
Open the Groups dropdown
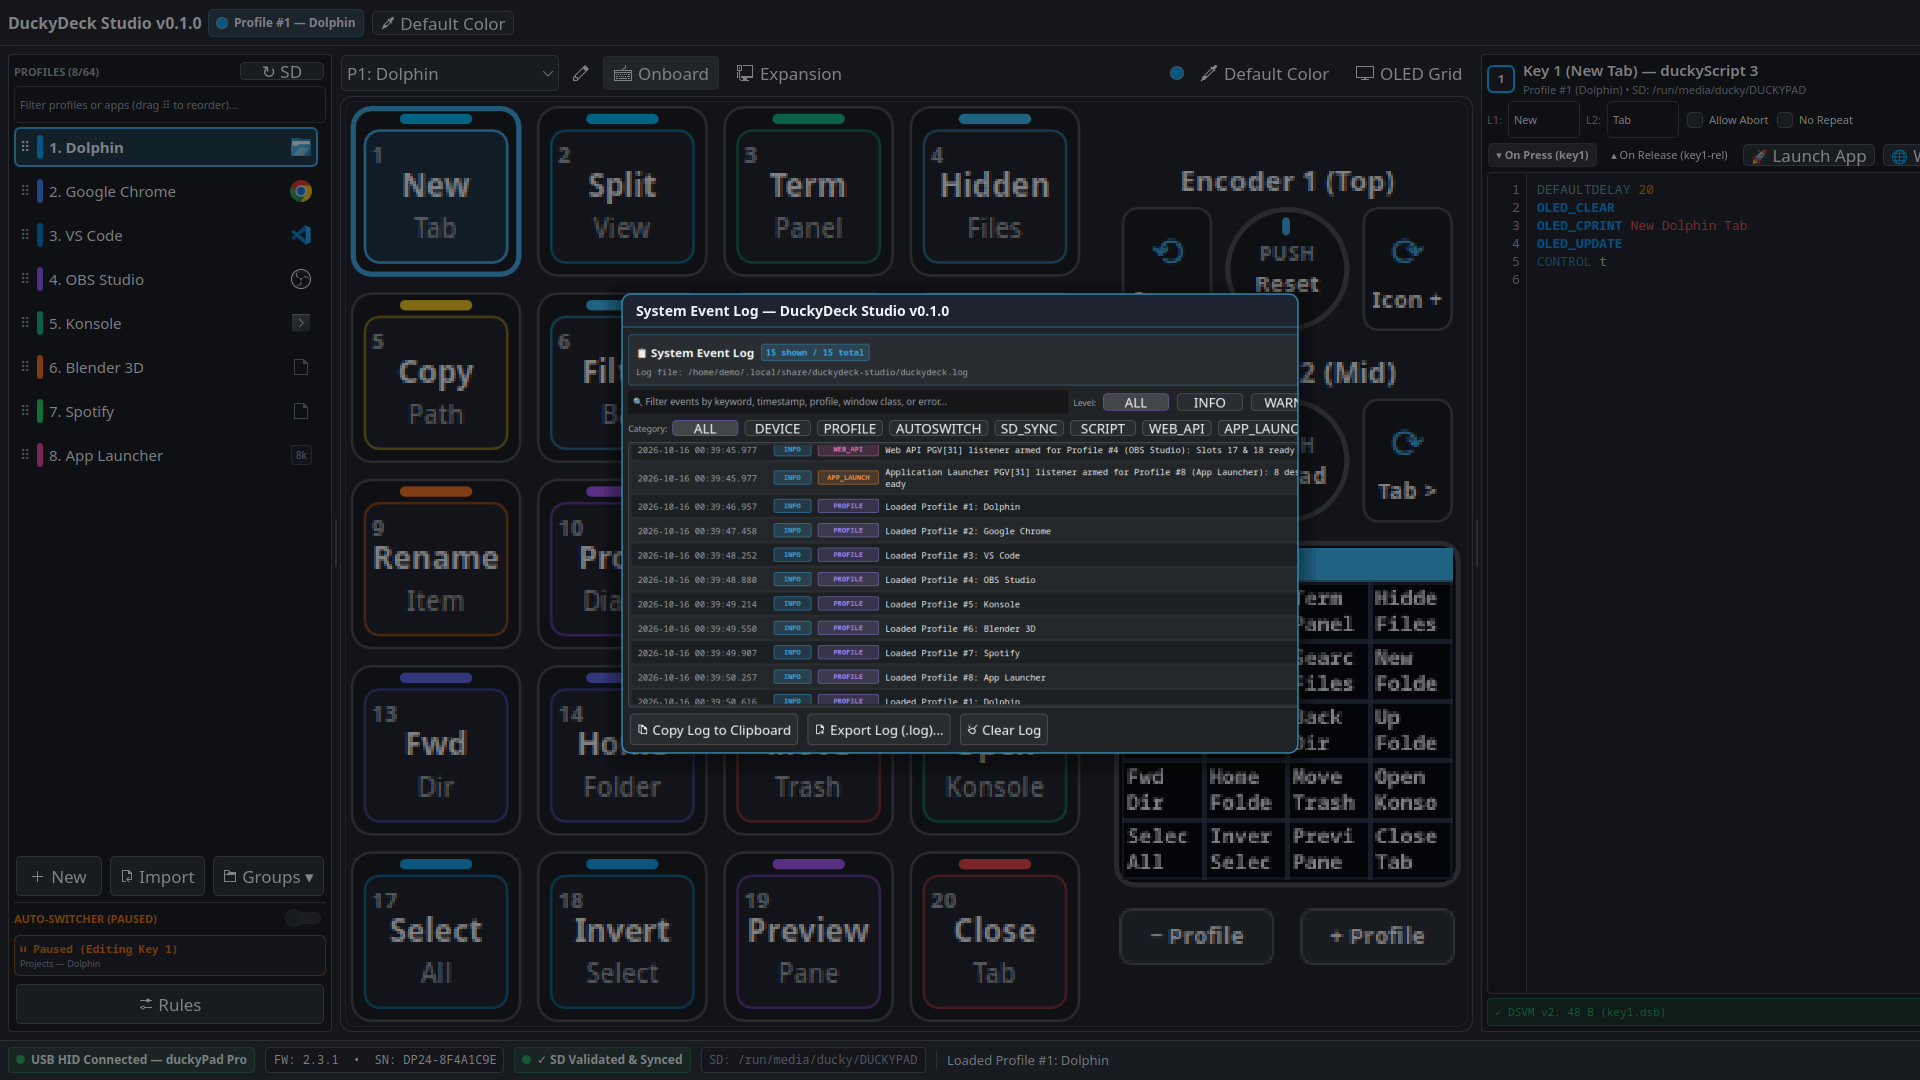268,876
